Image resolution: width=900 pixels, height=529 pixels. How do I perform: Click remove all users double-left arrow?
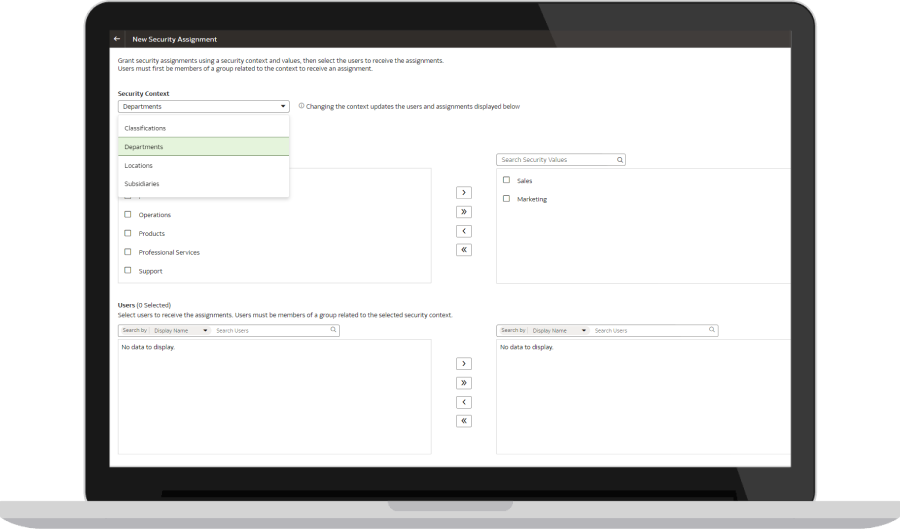tap(464, 421)
